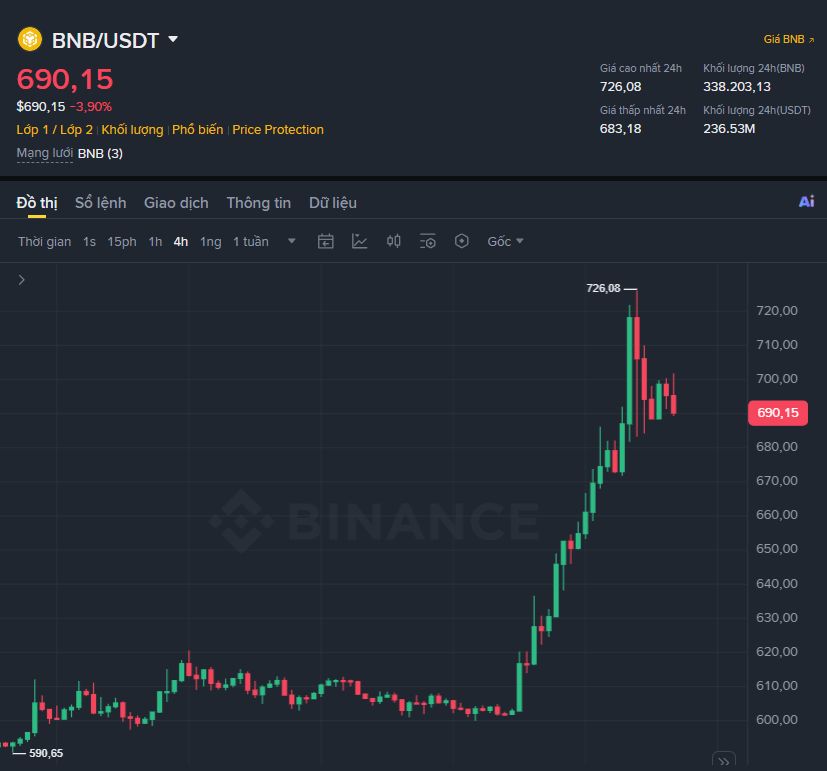This screenshot has width=827, height=771.
Task: Open the Ai assistant icon
Action: click(806, 201)
